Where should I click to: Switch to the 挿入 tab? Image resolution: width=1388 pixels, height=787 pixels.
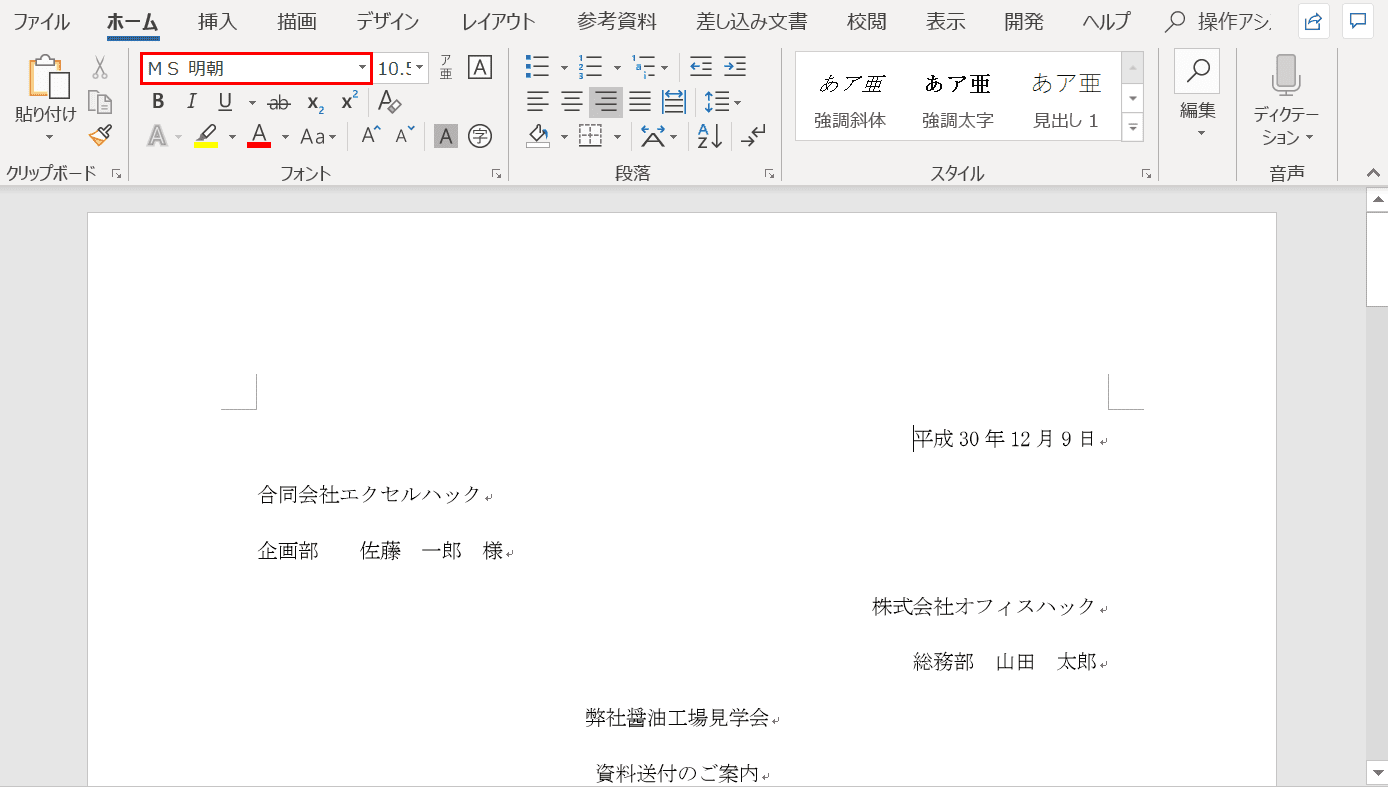[x=217, y=21]
